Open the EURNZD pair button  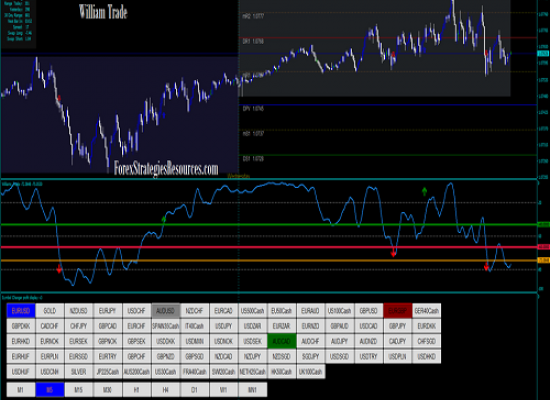pos(311,326)
